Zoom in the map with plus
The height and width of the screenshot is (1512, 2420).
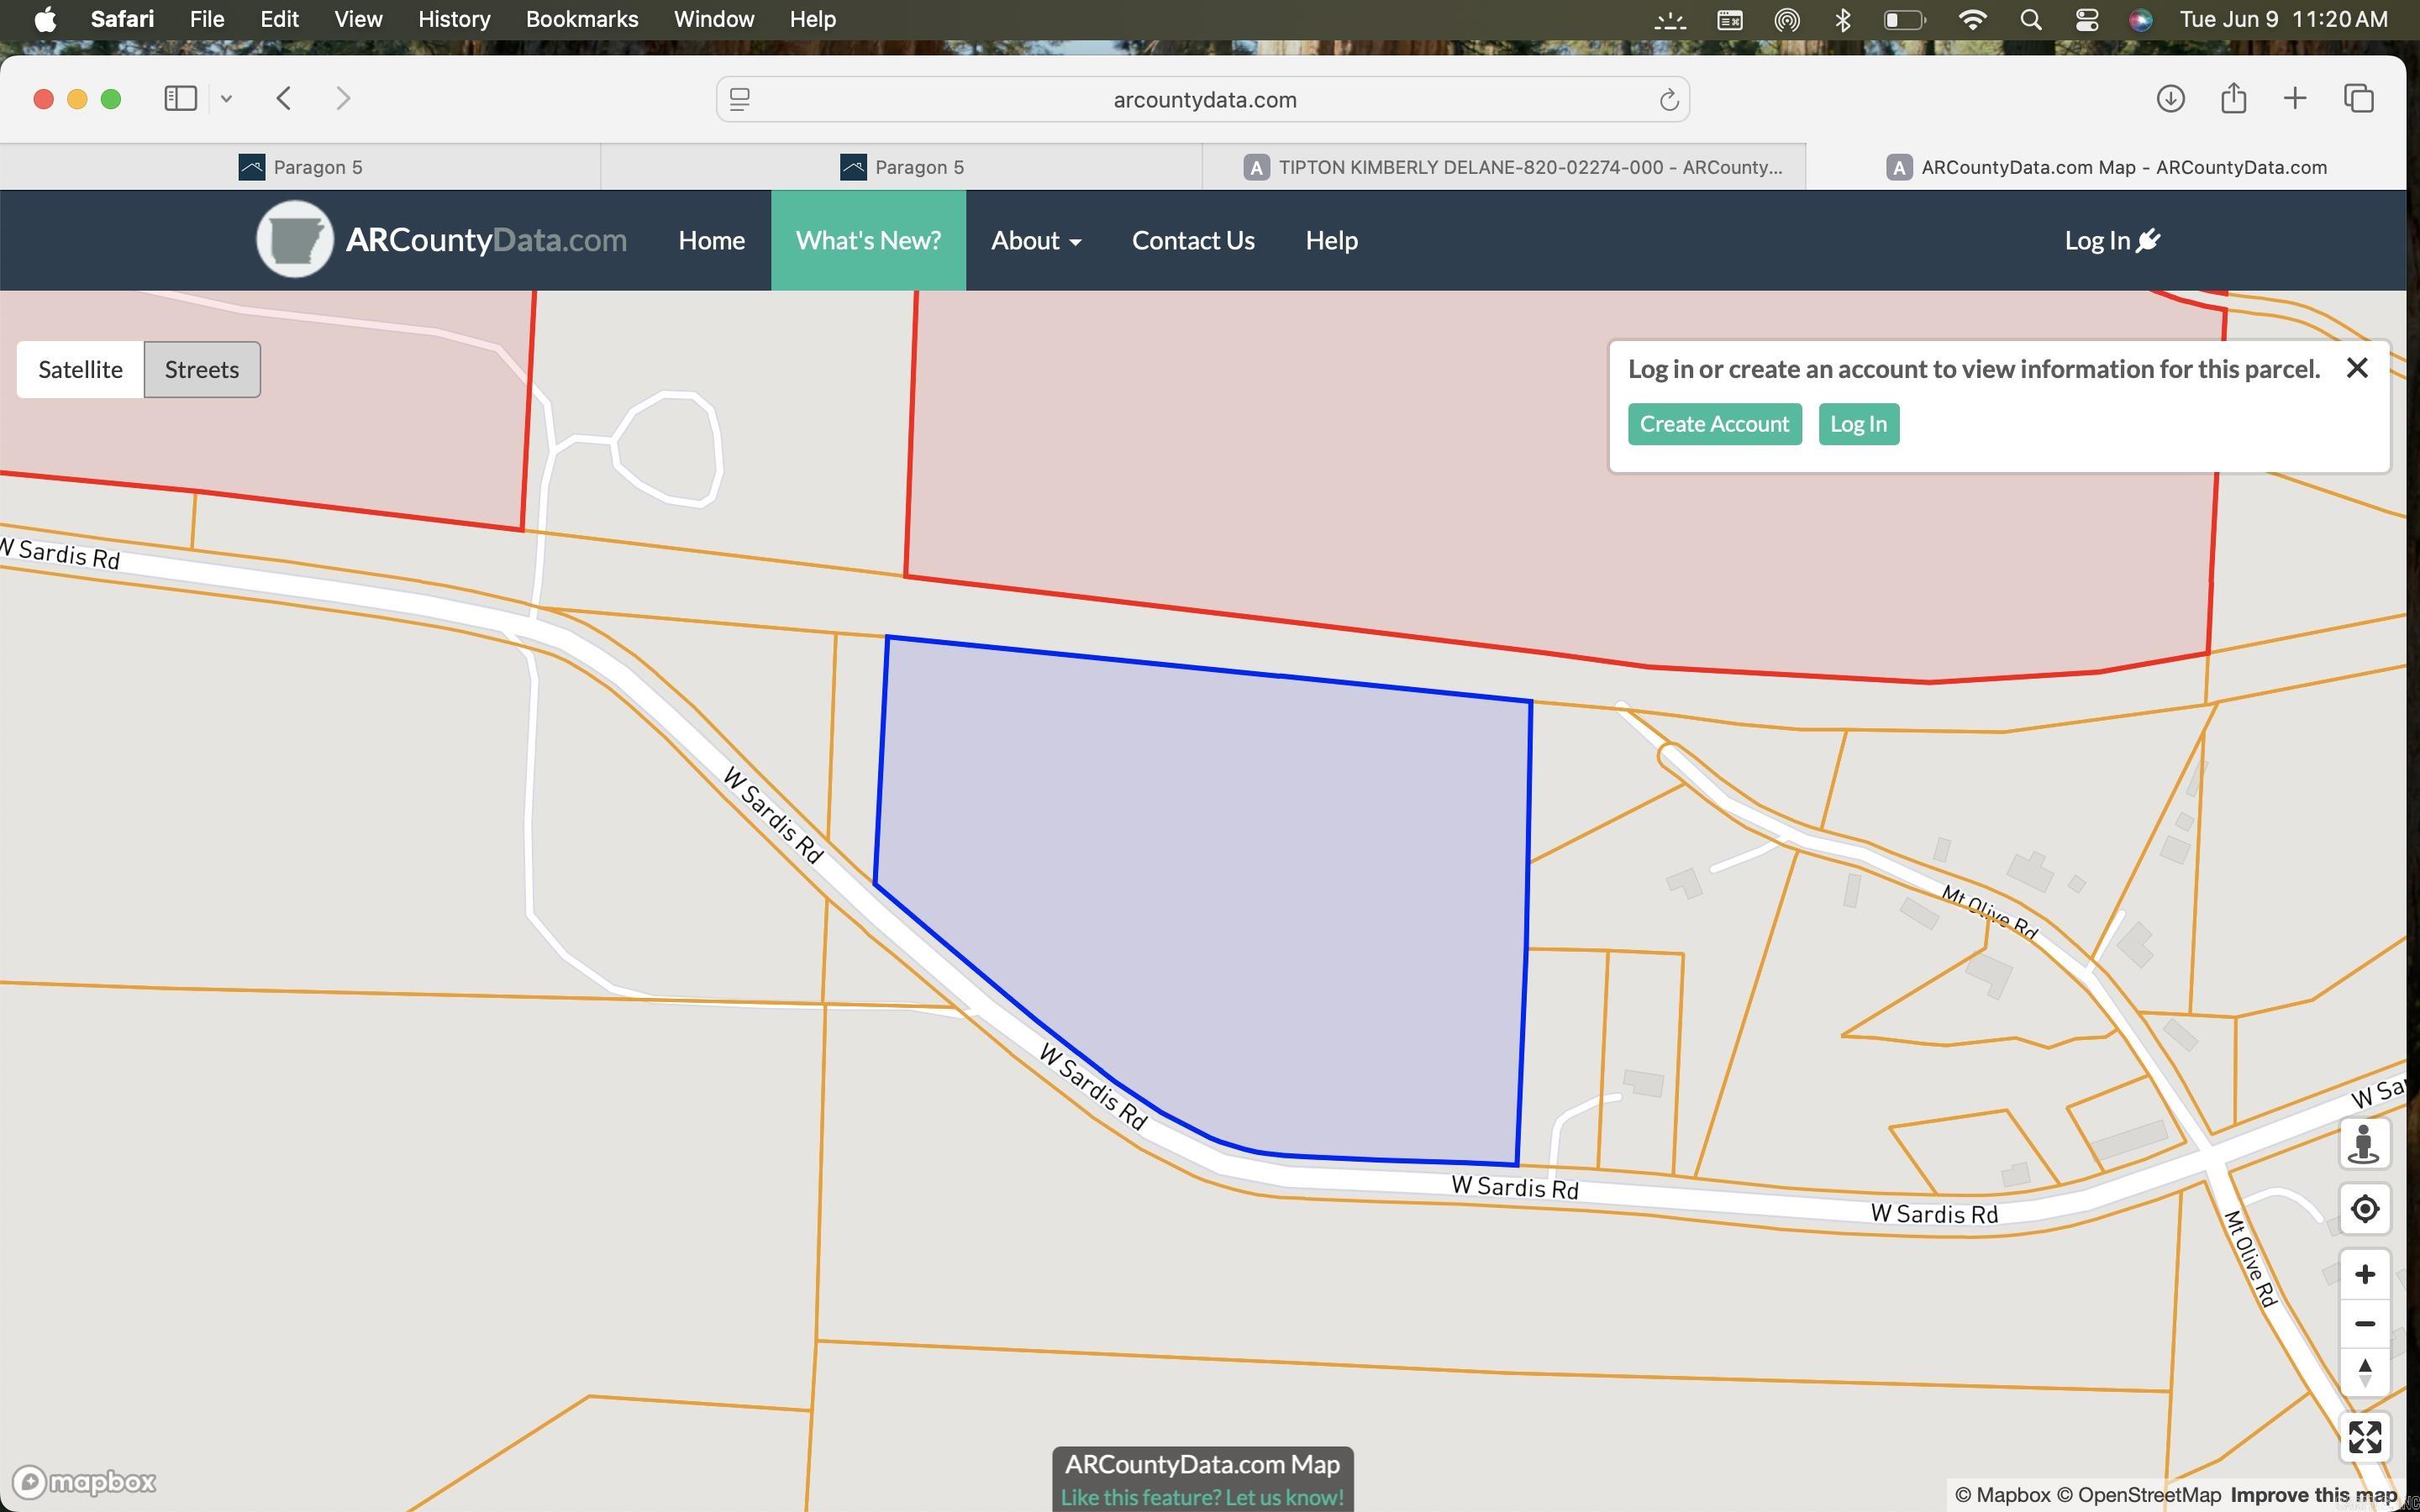click(2364, 1274)
